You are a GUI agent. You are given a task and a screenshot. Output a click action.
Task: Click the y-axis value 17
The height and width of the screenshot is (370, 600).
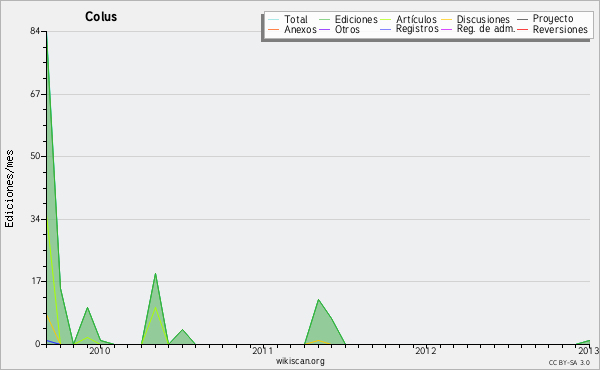[35, 281]
